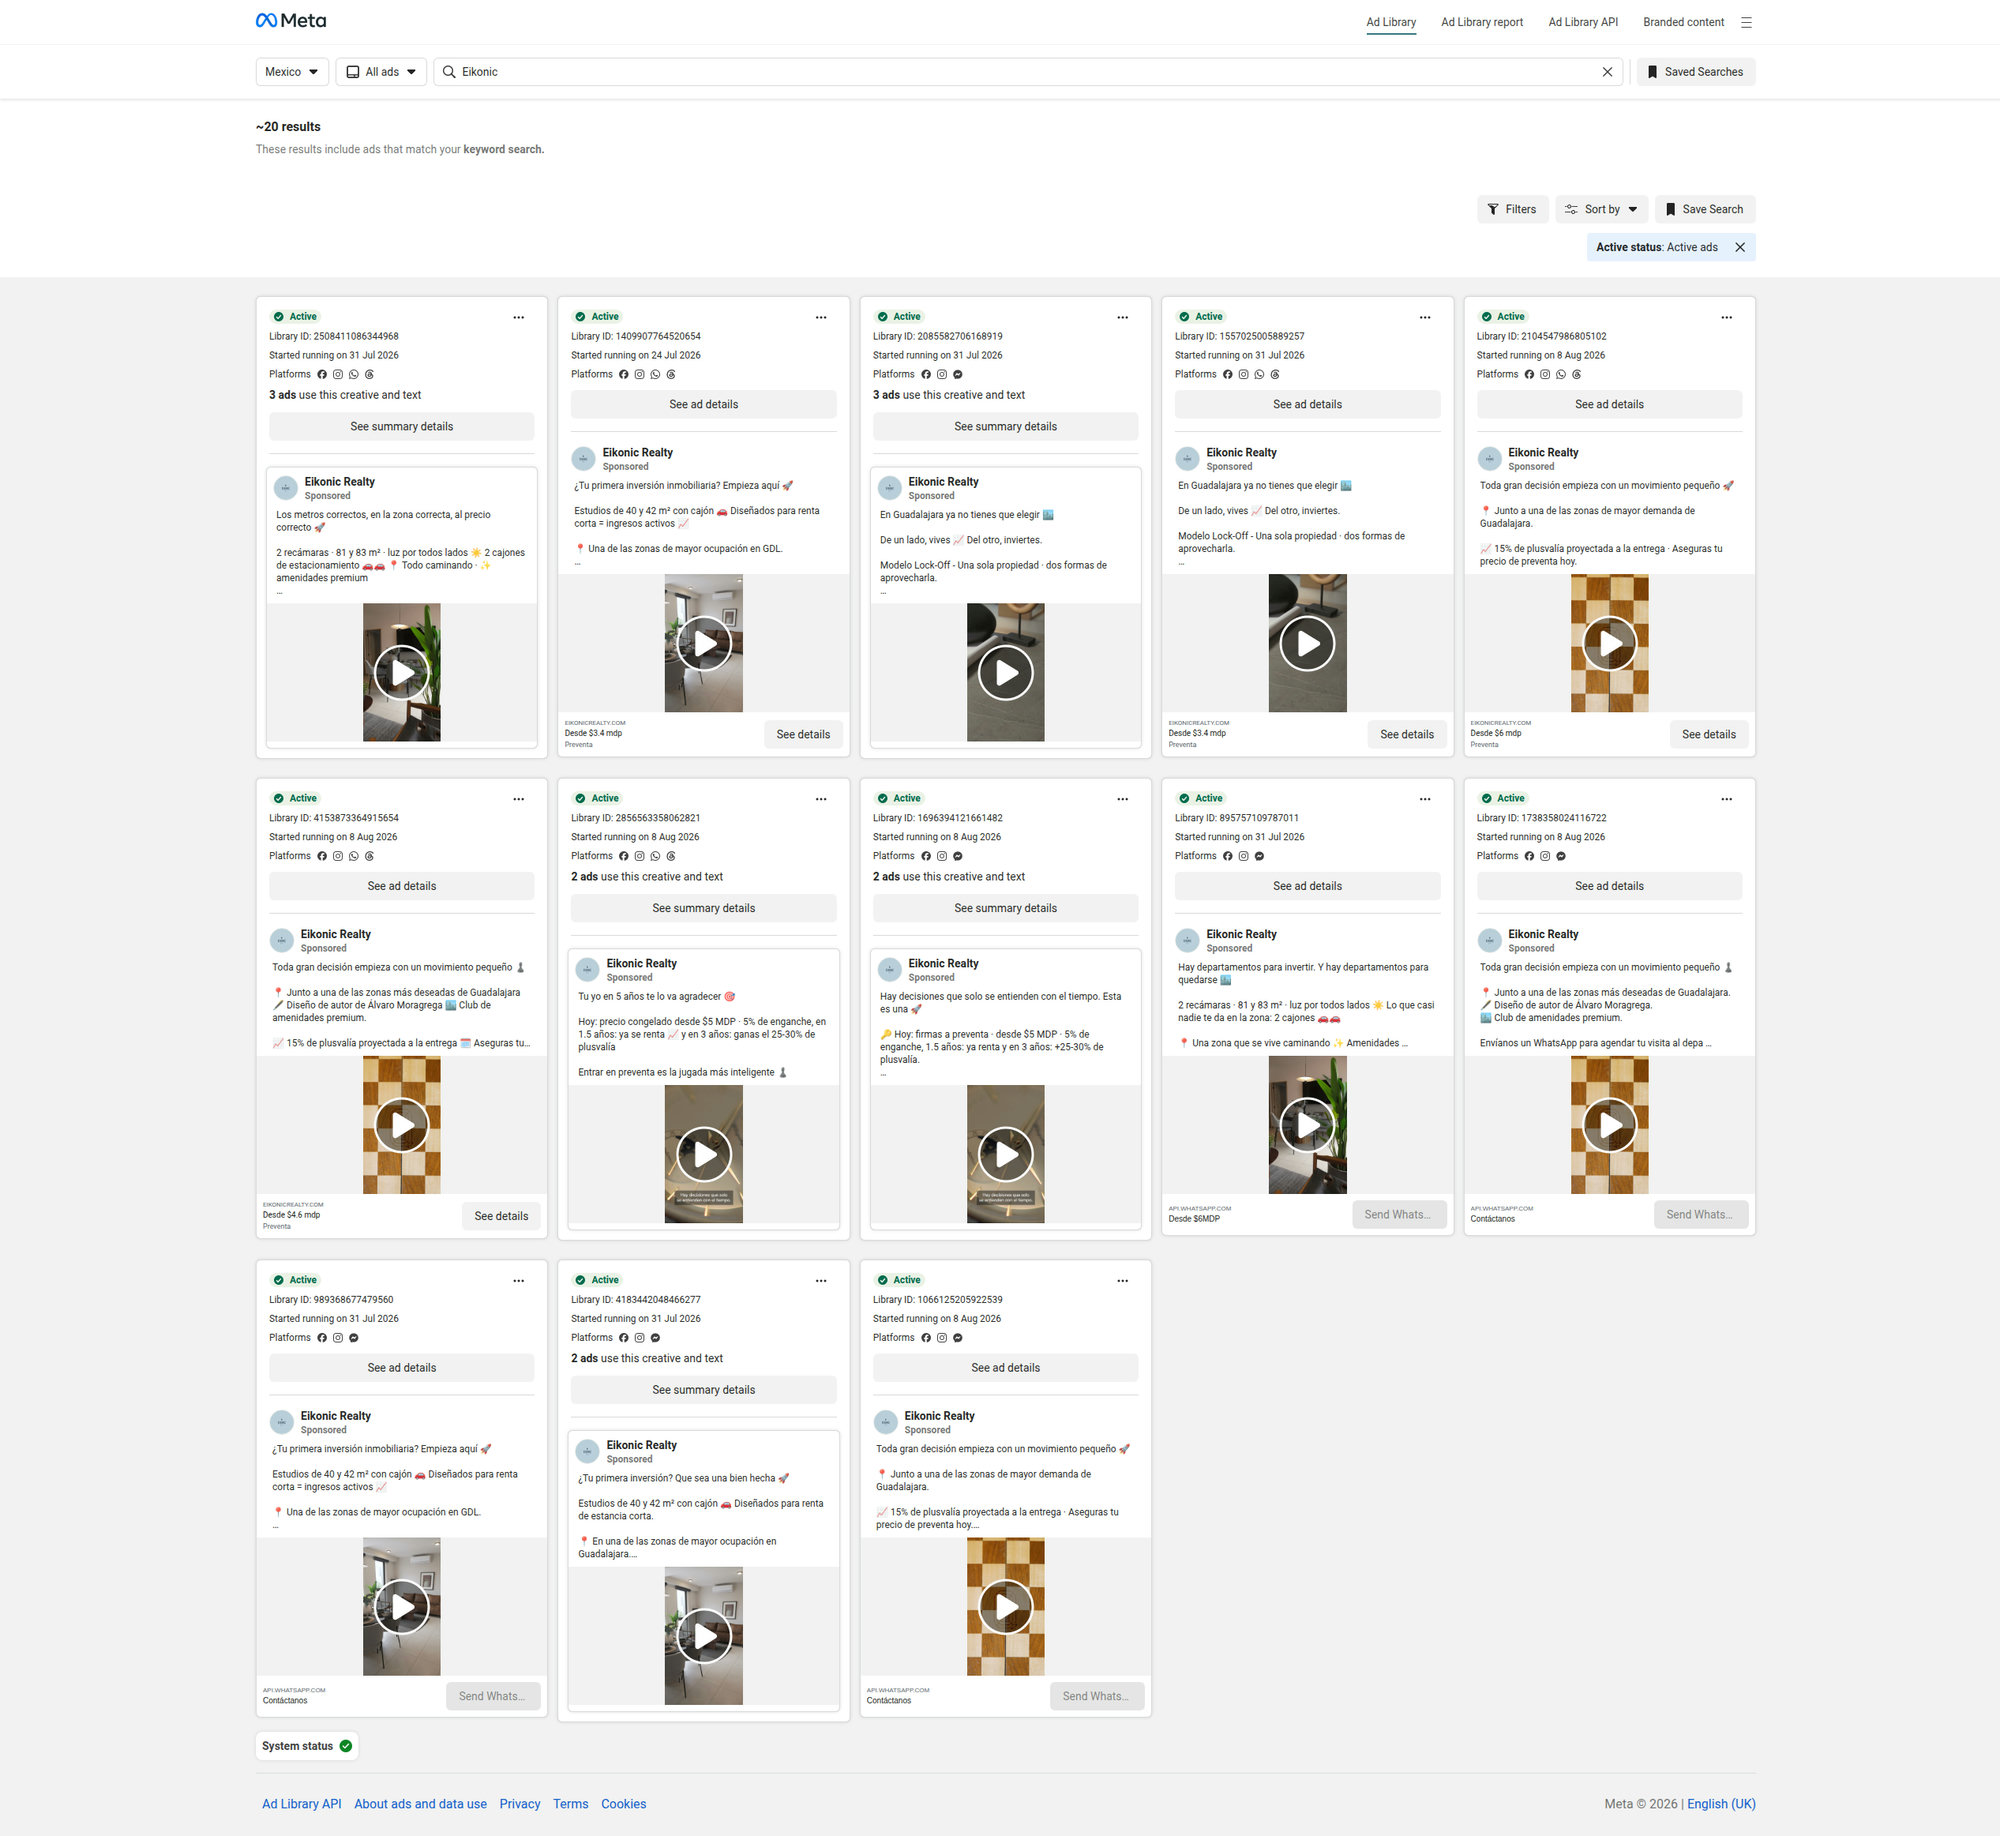Open the footer Ad Library API link

click(302, 1805)
